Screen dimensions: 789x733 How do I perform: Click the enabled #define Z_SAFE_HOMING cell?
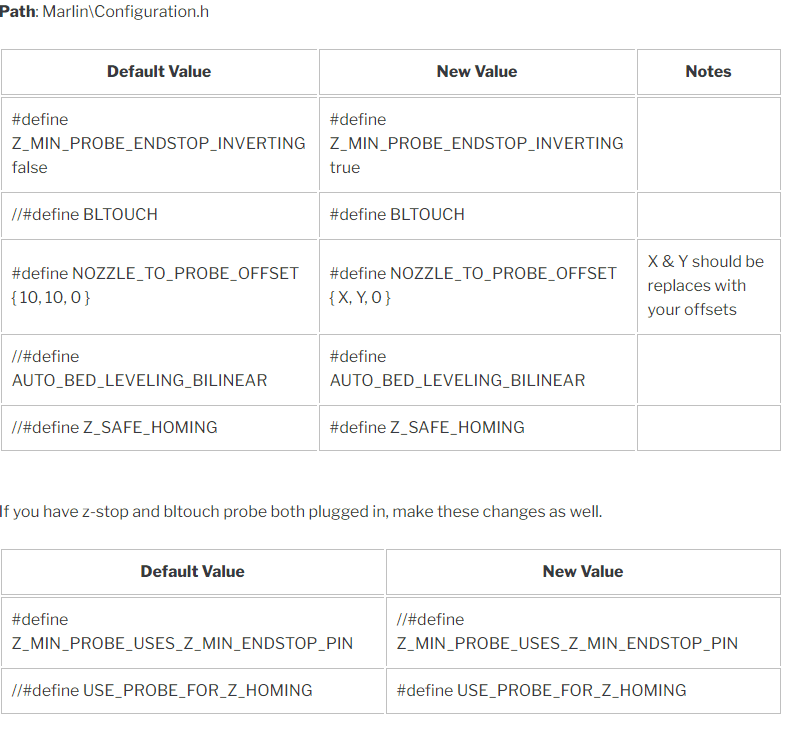(x=477, y=428)
